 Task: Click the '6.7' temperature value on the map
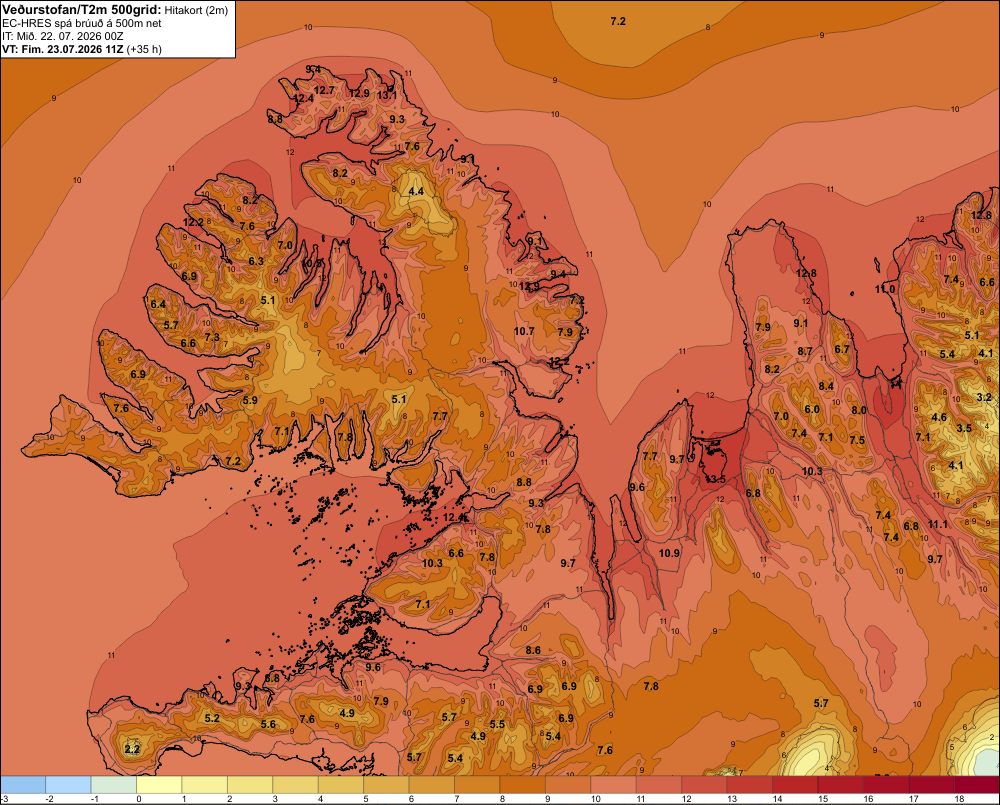842,349
